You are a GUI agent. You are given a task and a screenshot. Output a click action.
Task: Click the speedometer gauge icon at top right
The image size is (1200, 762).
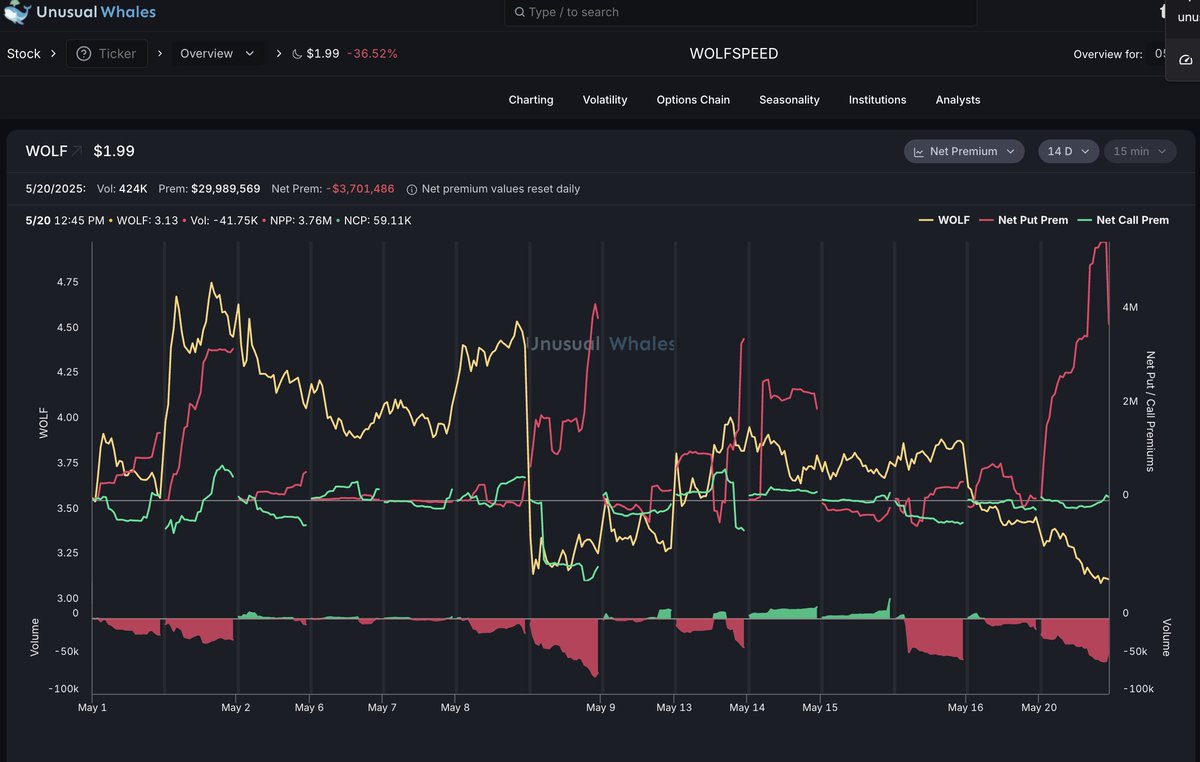point(1186,60)
